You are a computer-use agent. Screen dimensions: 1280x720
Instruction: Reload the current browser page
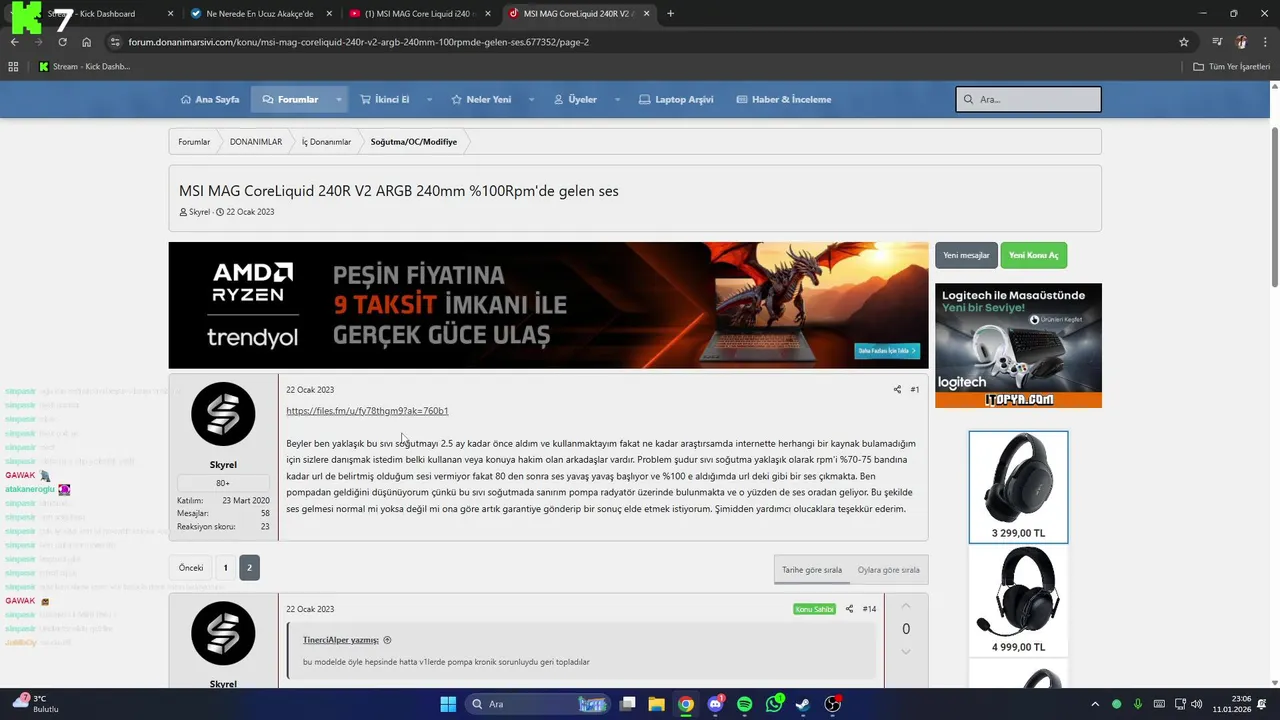(62, 42)
